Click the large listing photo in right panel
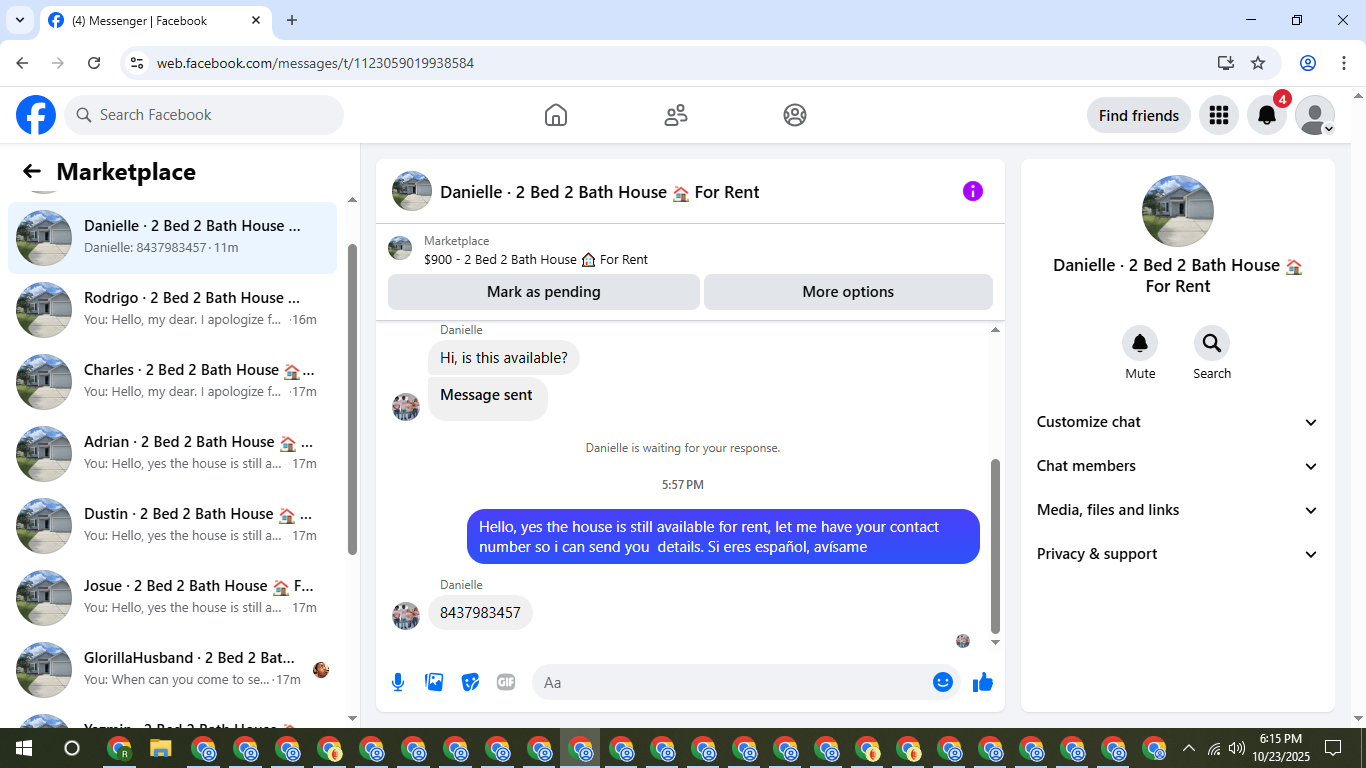The height and width of the screenshot is (768, 1366). point(1178,211)
